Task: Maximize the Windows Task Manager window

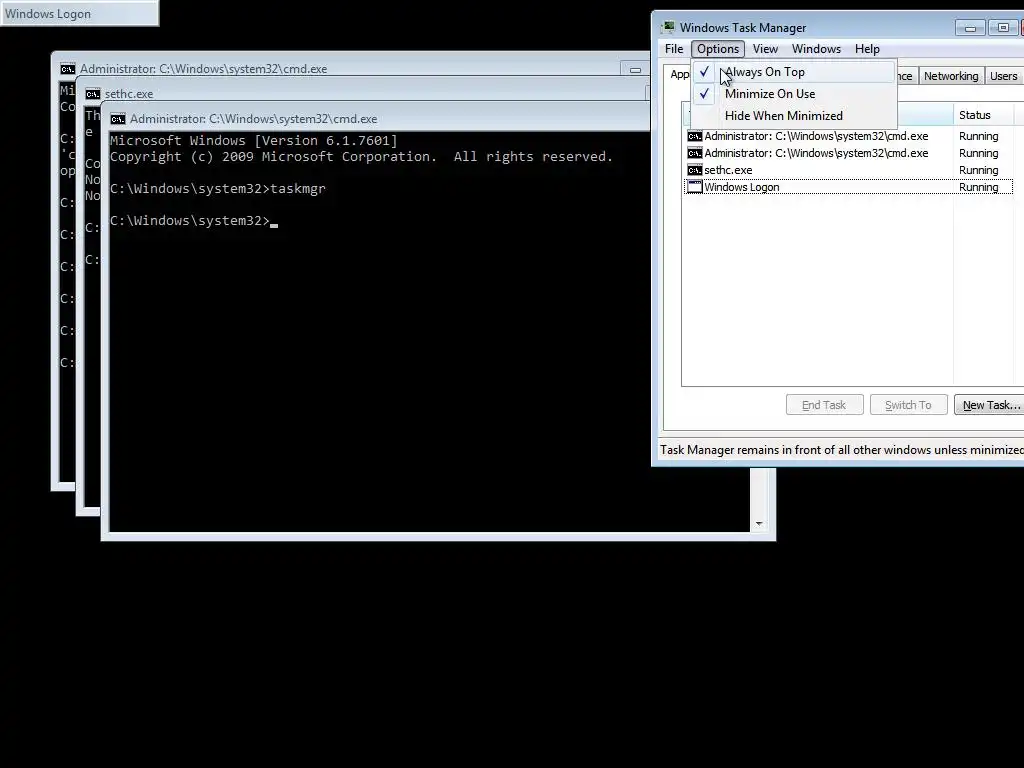Action: coord(1002,27)
